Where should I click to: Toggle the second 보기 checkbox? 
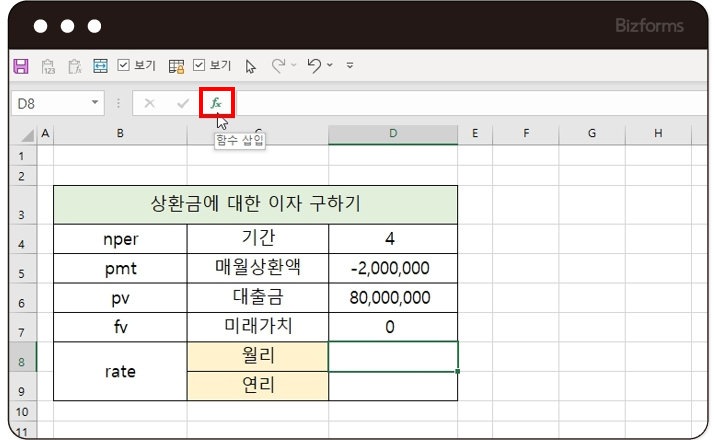click(x=199, y=66)
